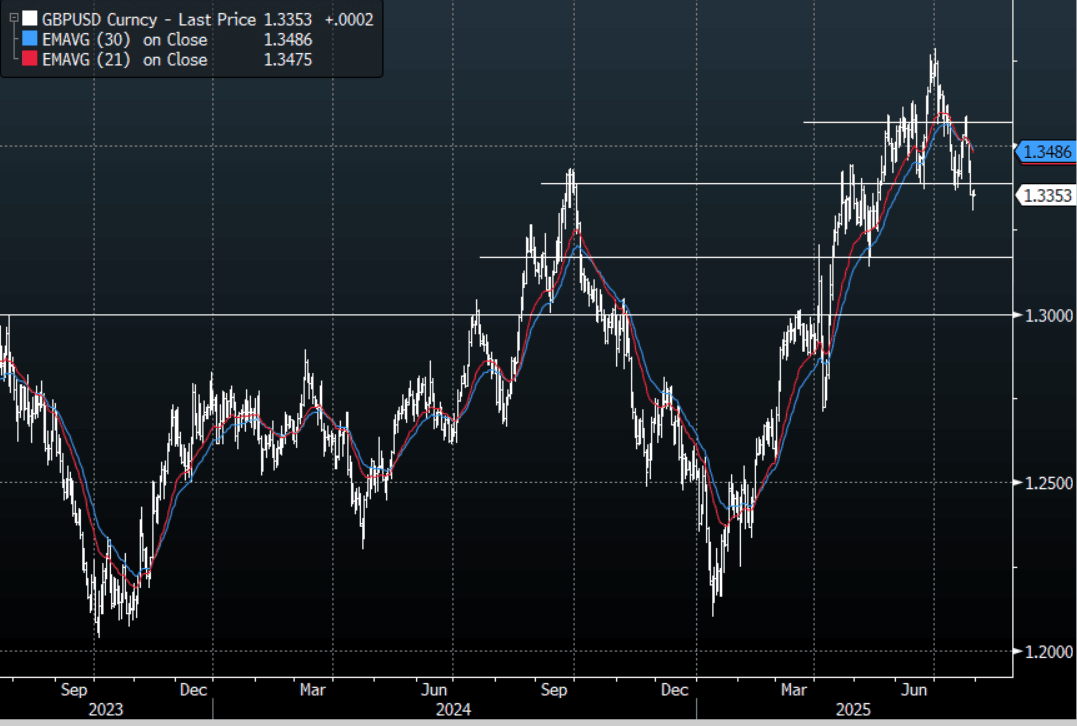
Task: Click the white GBPUSD Curncy color swatch
Action: [x=30, y=19]
